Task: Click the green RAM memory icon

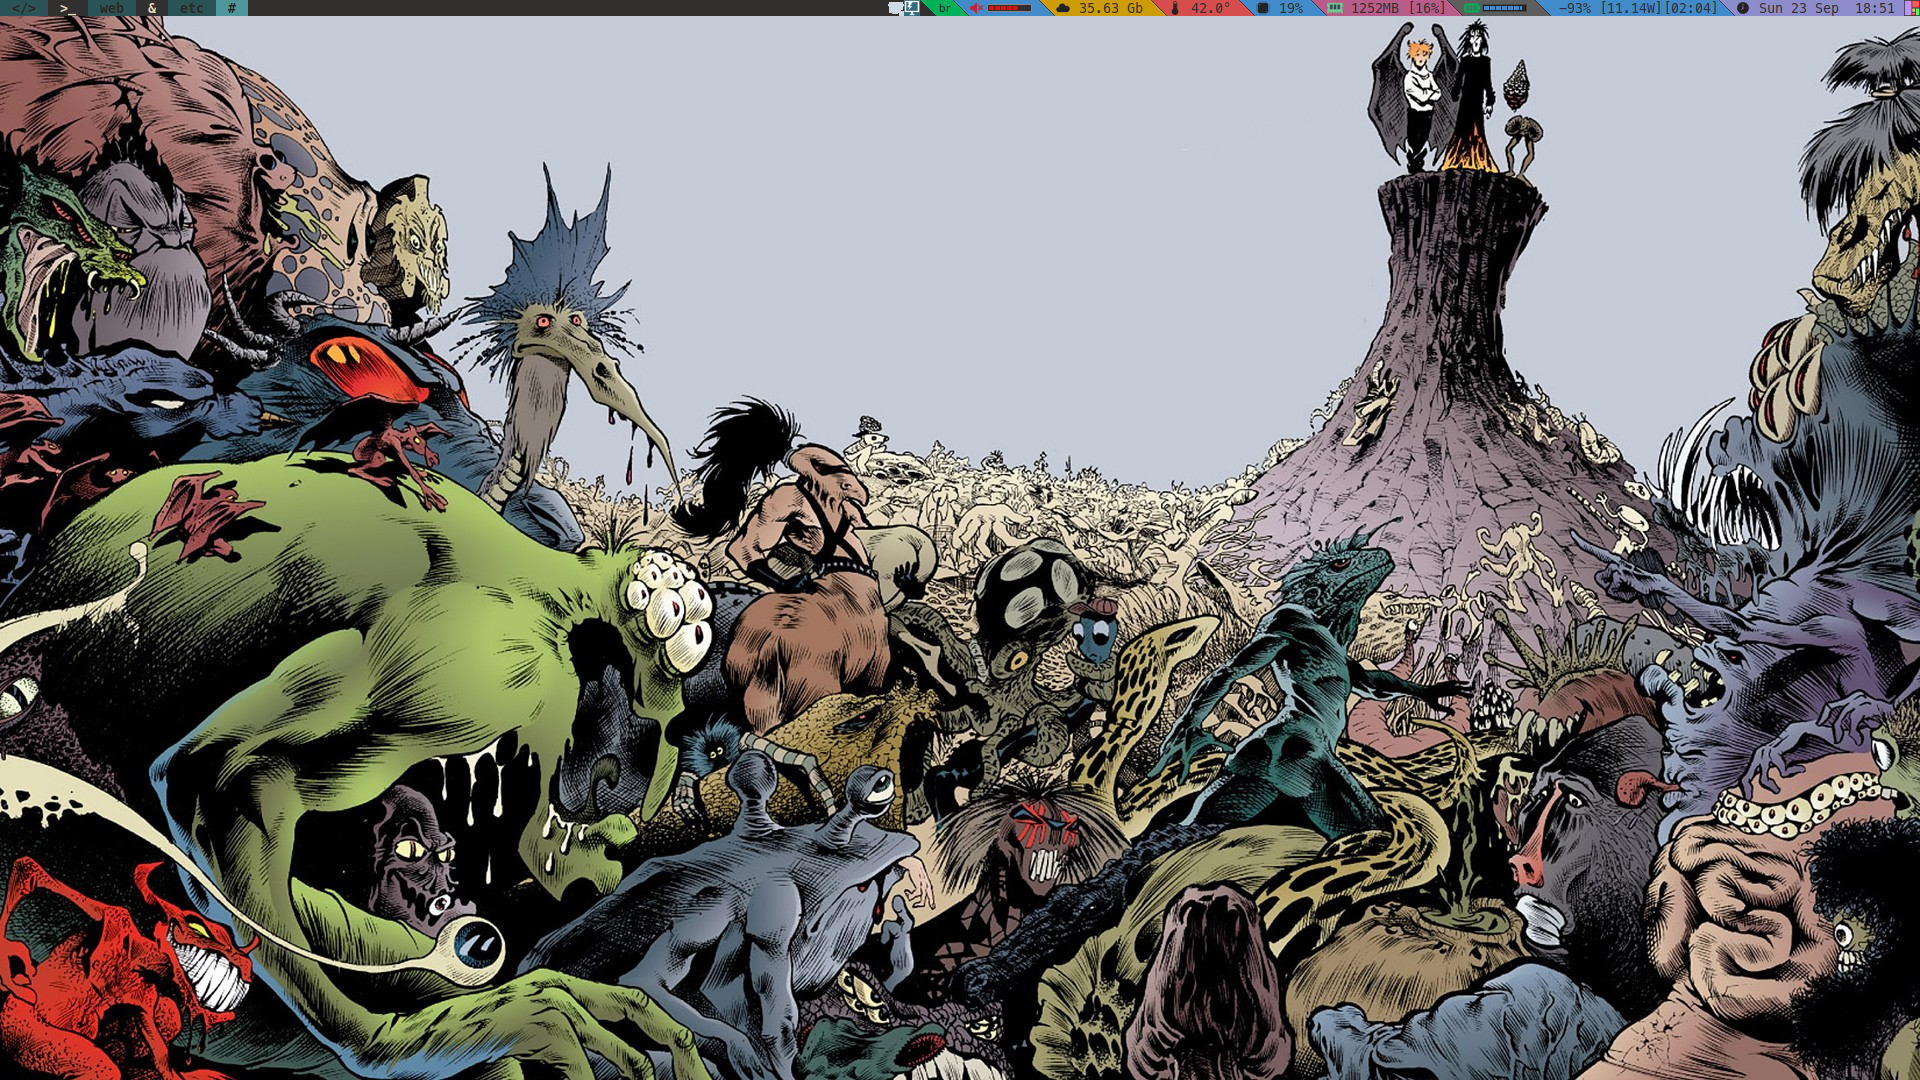Action: click(x=1335, y=8)
